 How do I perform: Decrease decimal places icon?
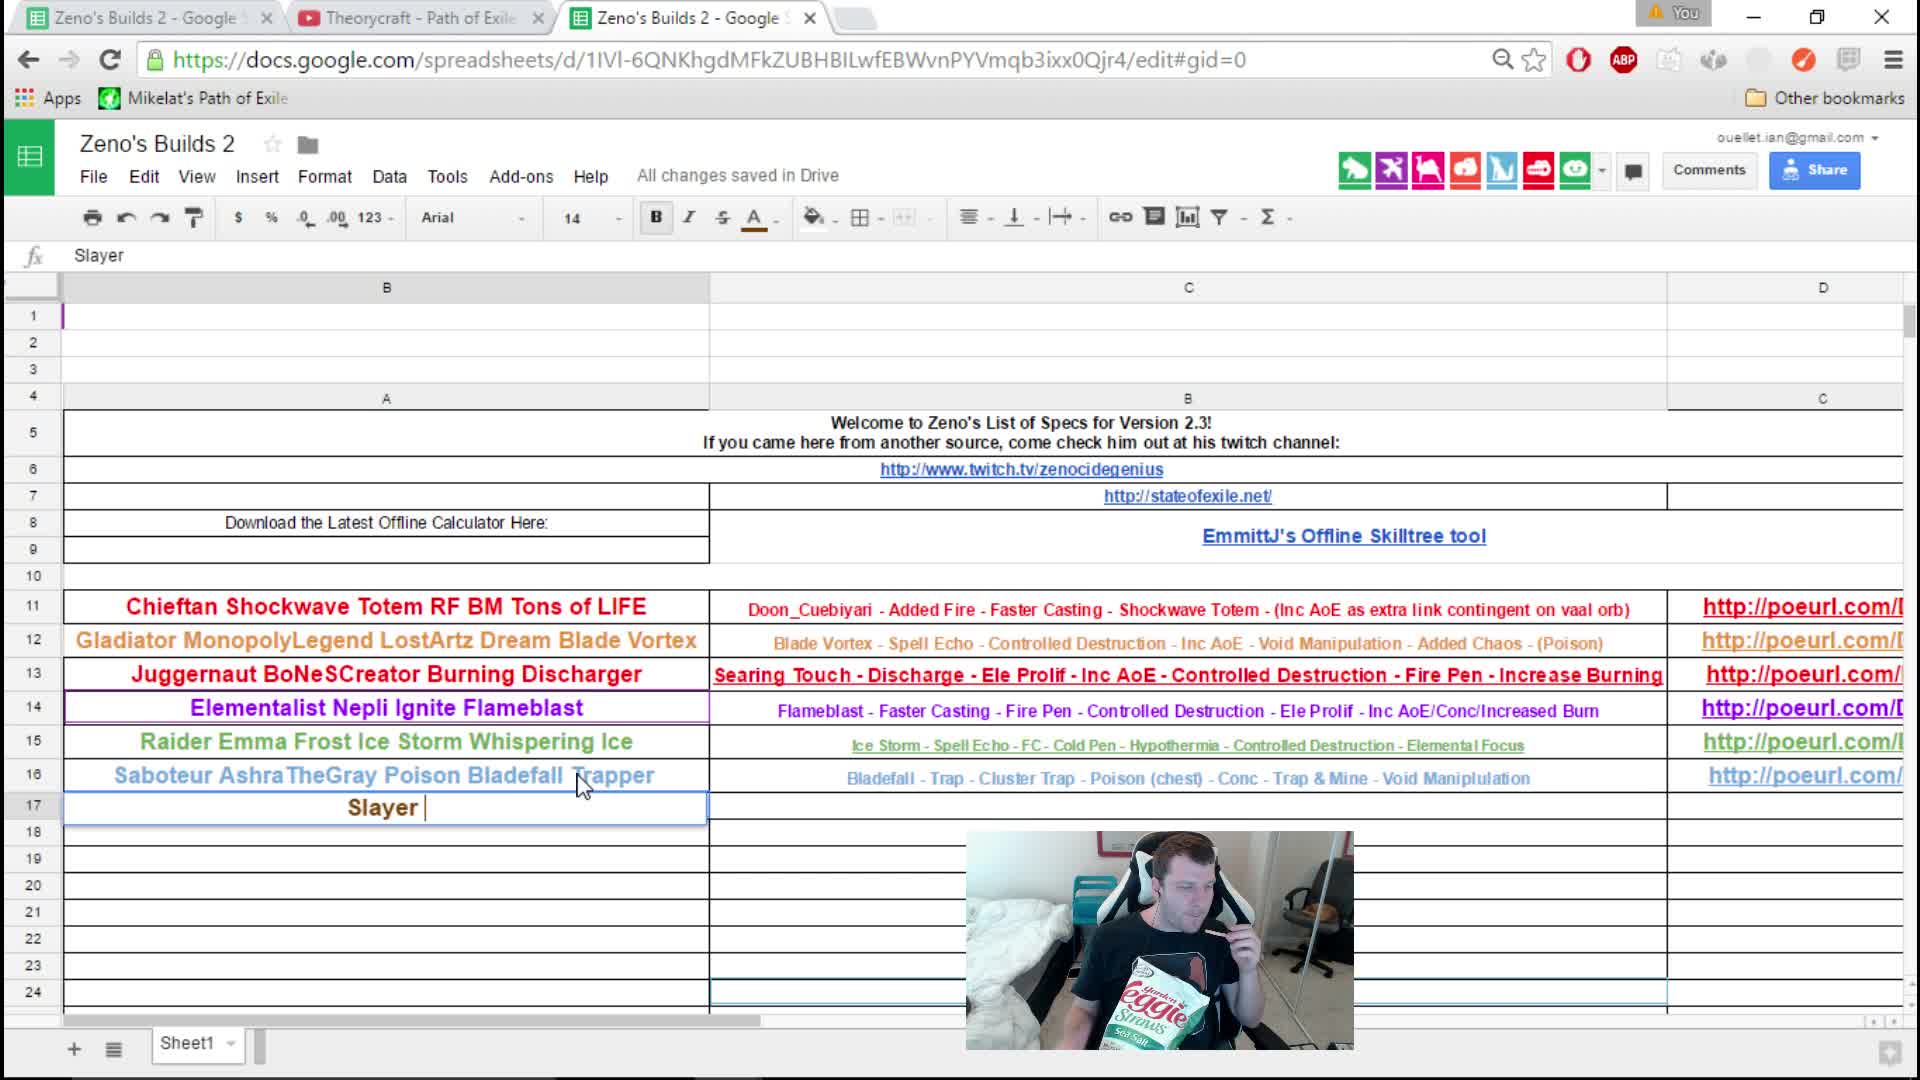pyautogui.click(x=305, y=217)
